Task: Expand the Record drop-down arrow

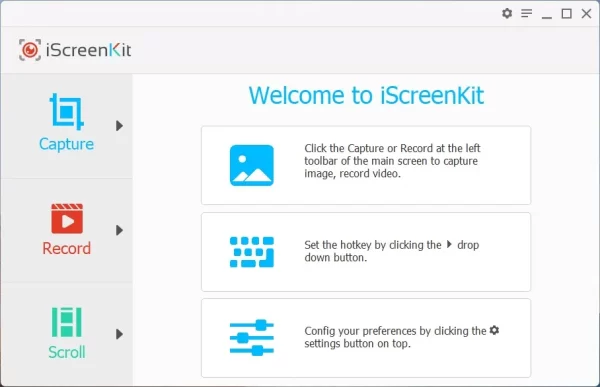Action: [119, 230]
